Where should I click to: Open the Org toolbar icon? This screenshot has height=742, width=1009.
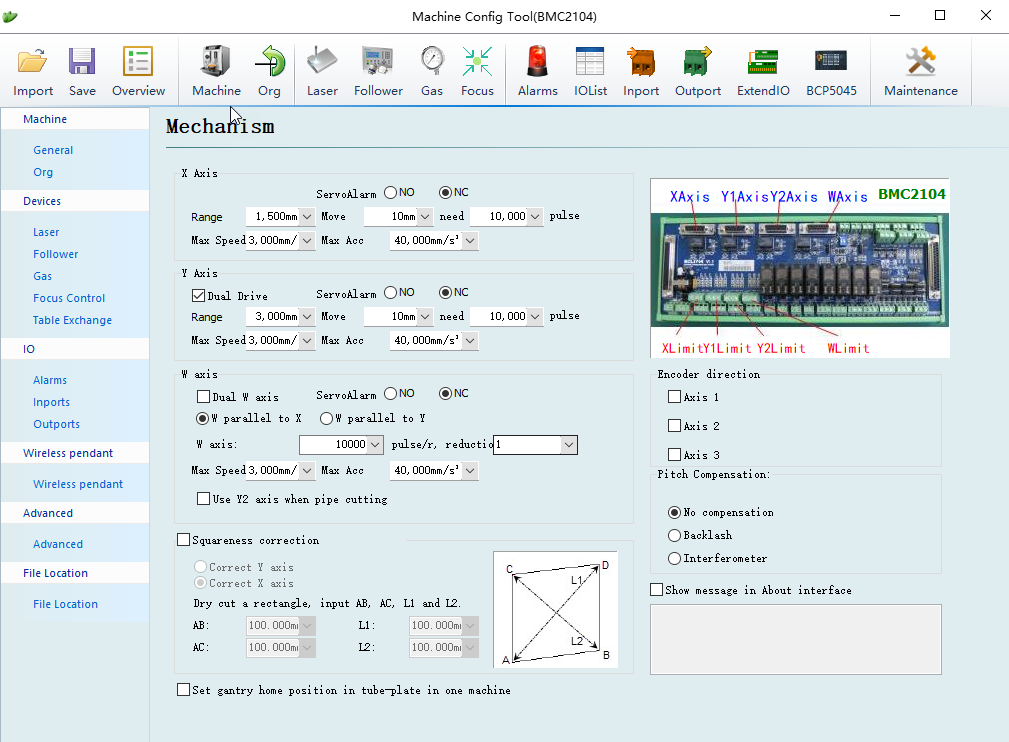click(x=270, y=62)
